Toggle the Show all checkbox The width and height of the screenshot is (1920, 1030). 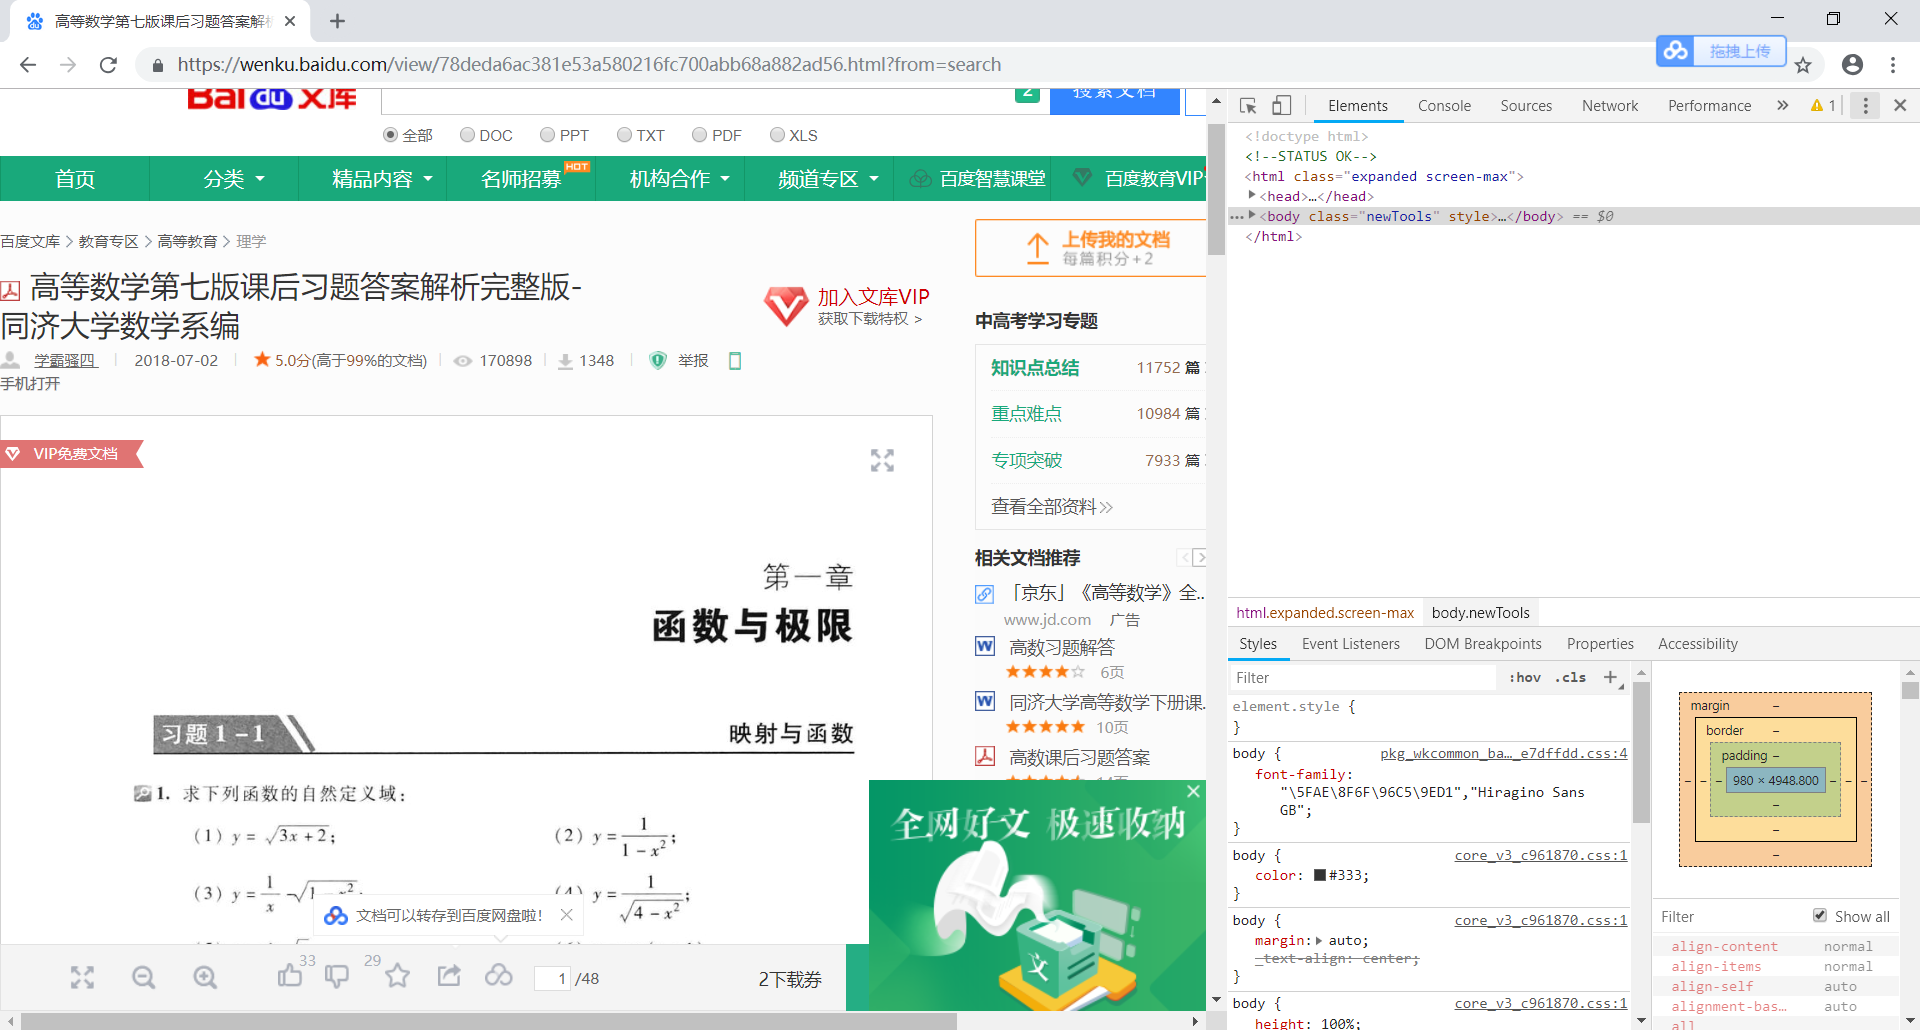pyautogui.click(x=1820, y=916)
